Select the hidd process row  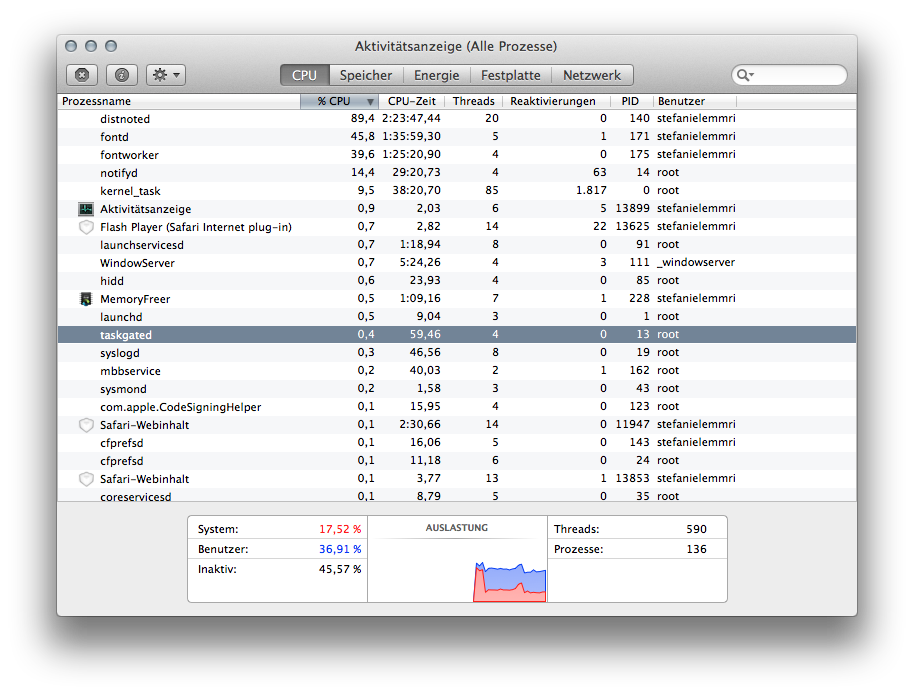457,281
